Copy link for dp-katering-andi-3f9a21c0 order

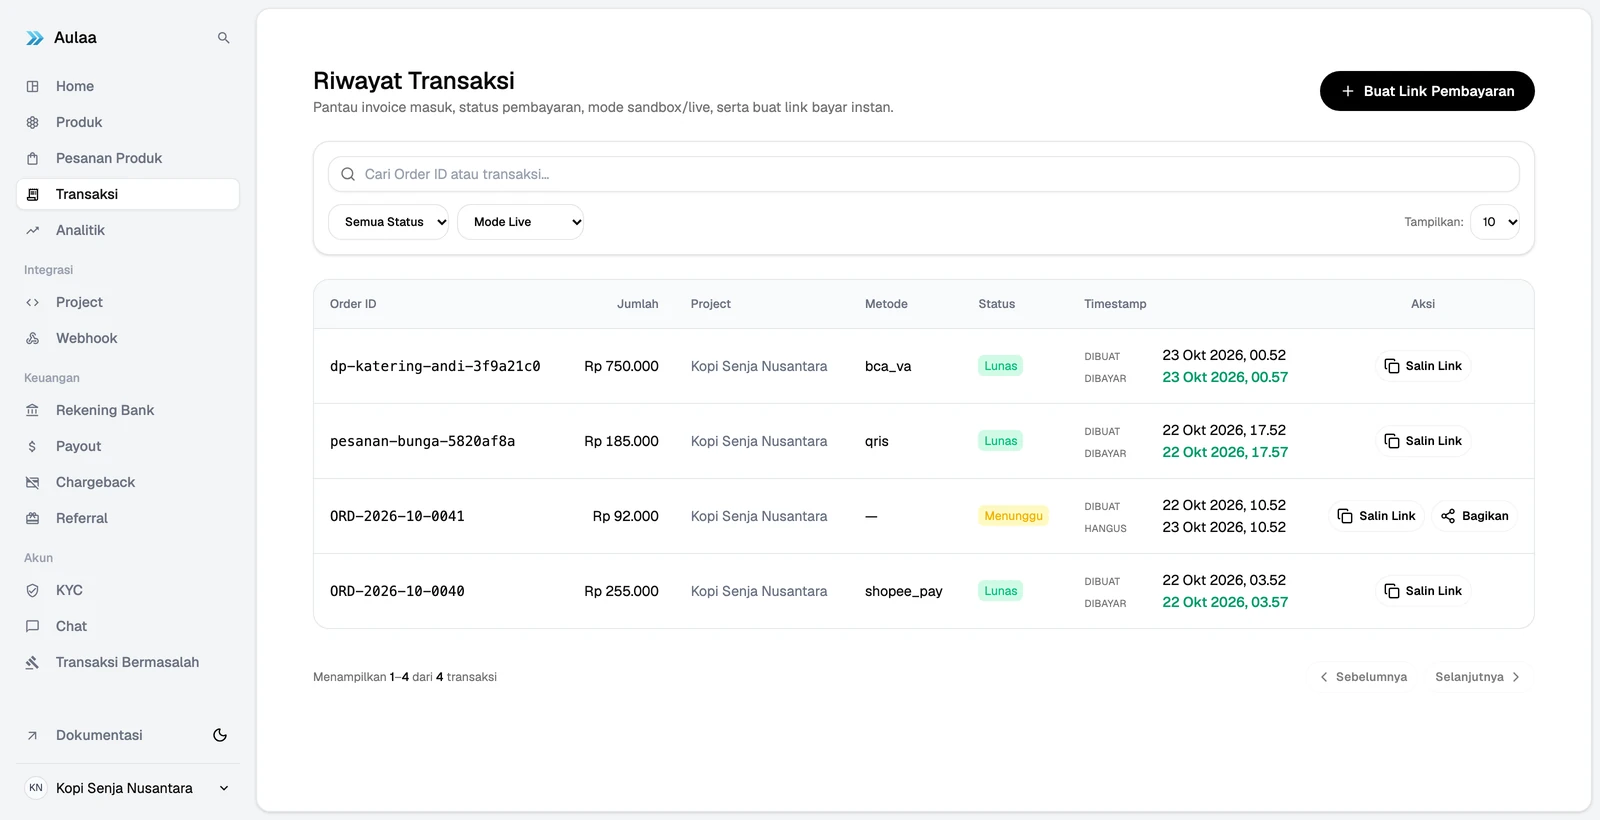(x=1423, y=366)
